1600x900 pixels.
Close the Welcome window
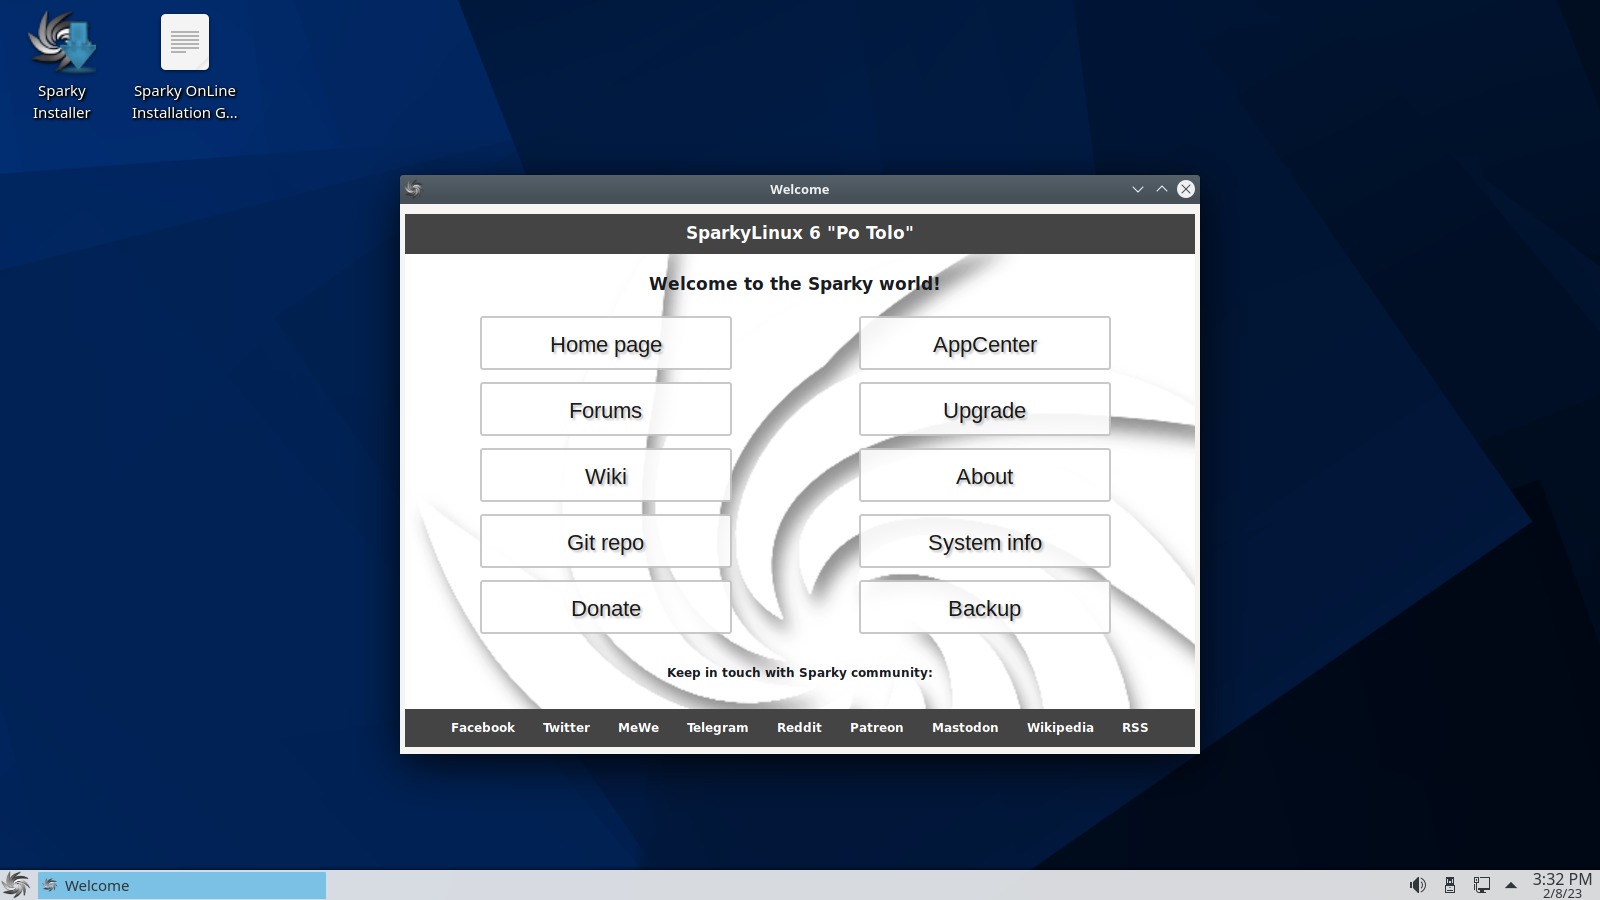coord(1185,189)
